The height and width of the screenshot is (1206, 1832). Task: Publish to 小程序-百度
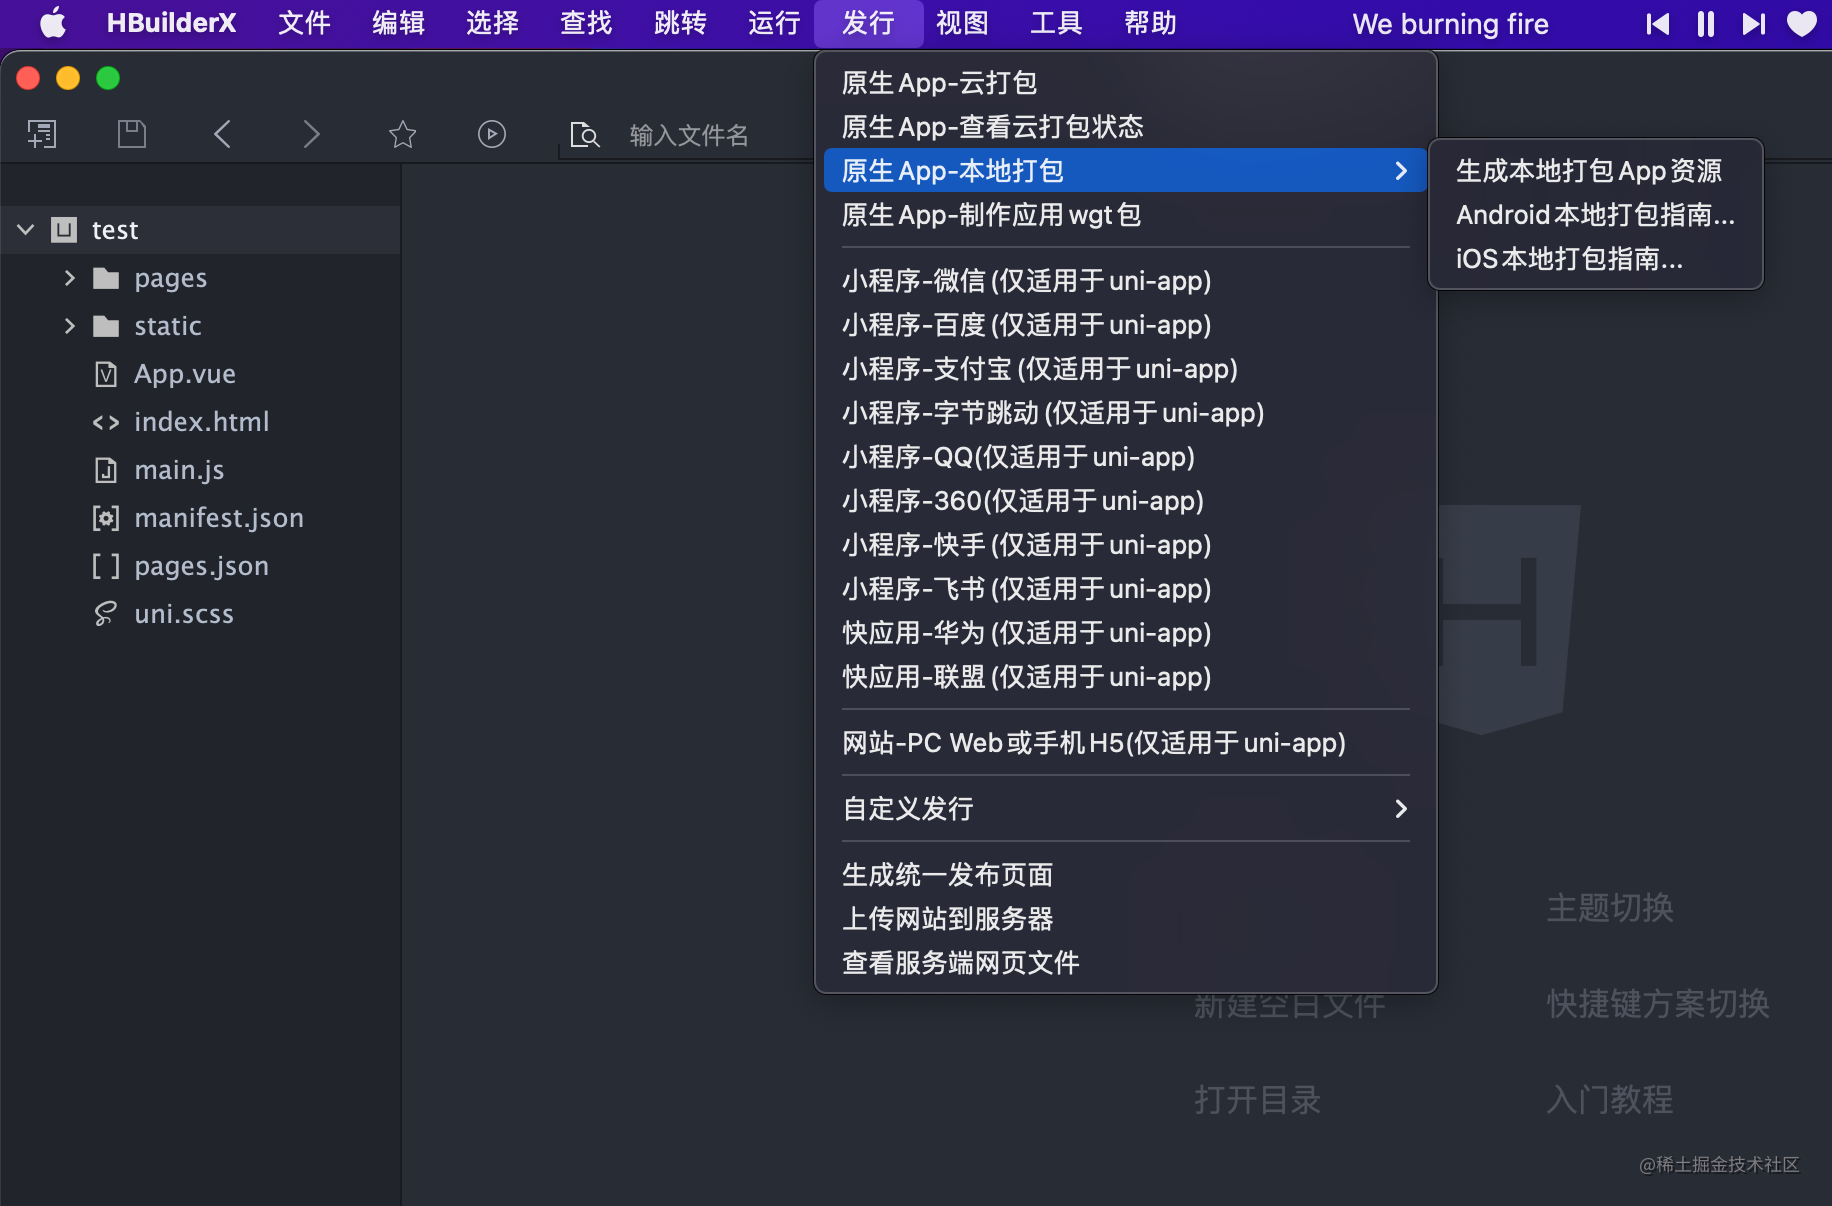(x=1125, y=324)
